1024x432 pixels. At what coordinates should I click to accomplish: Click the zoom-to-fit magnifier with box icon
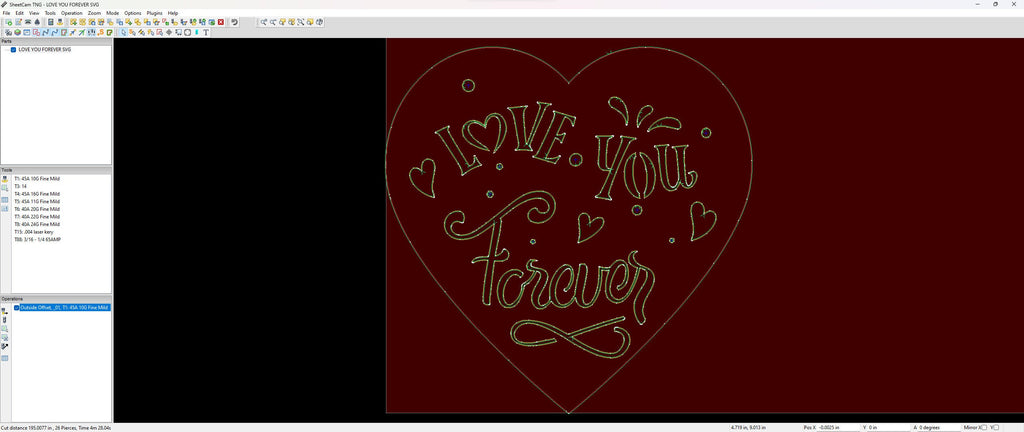(300, 22)
